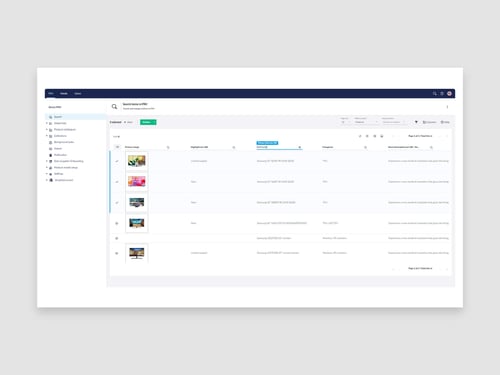Open the vertical three-dot page menu
This screenshot has height=375, width=500.
(447, 107)
